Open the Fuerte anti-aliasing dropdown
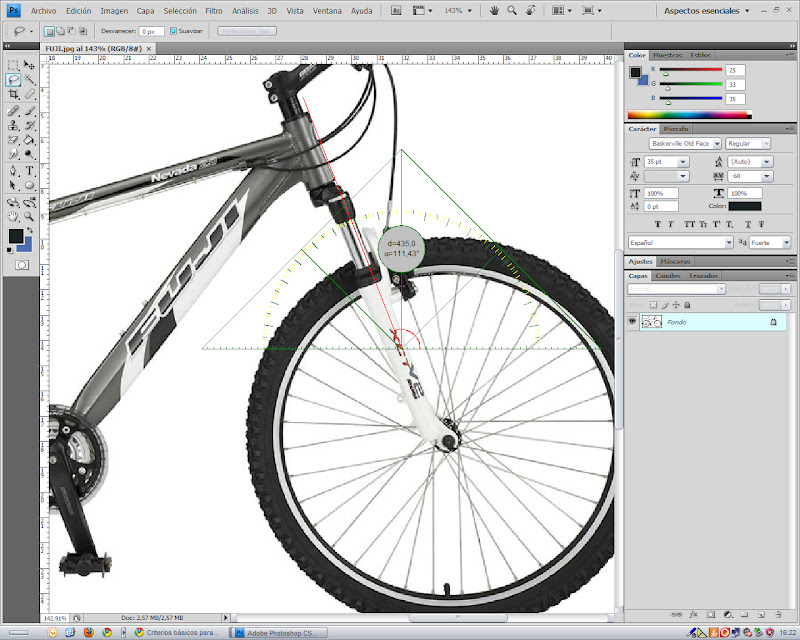This screenshot has width=800, height=640. pos(786,243)
